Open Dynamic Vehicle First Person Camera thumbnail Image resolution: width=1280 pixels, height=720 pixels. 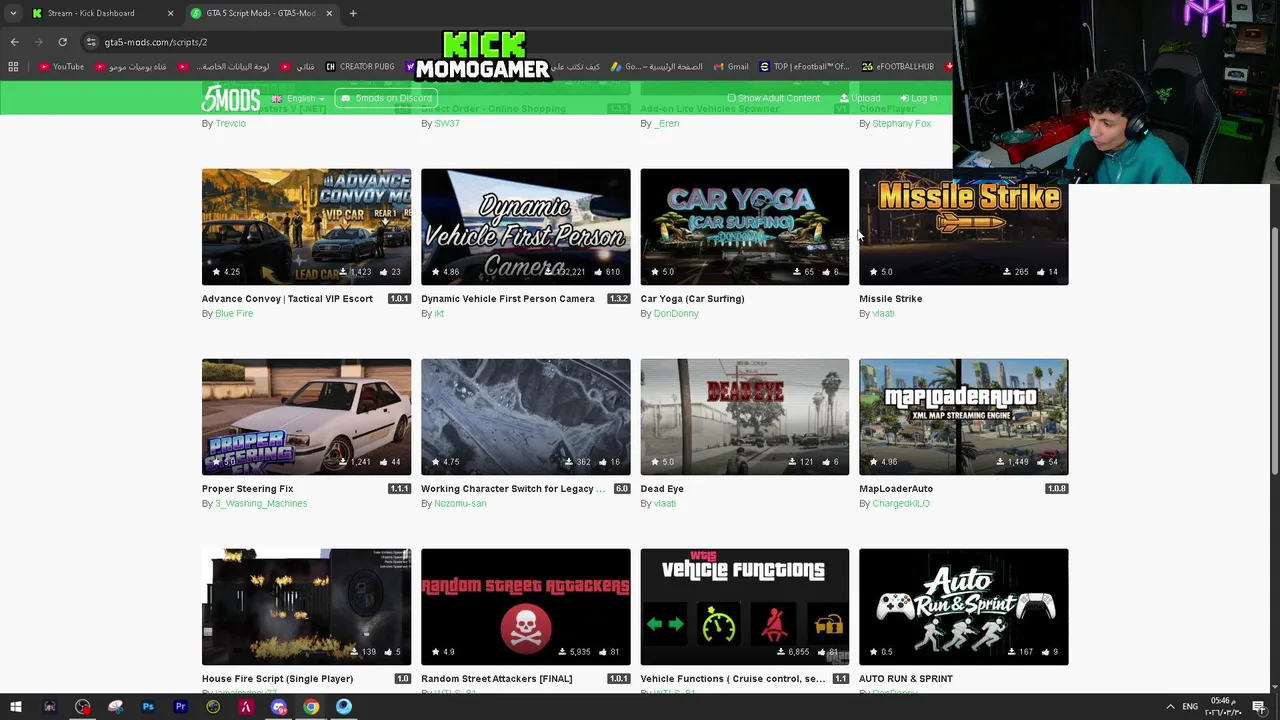point(525,227)
